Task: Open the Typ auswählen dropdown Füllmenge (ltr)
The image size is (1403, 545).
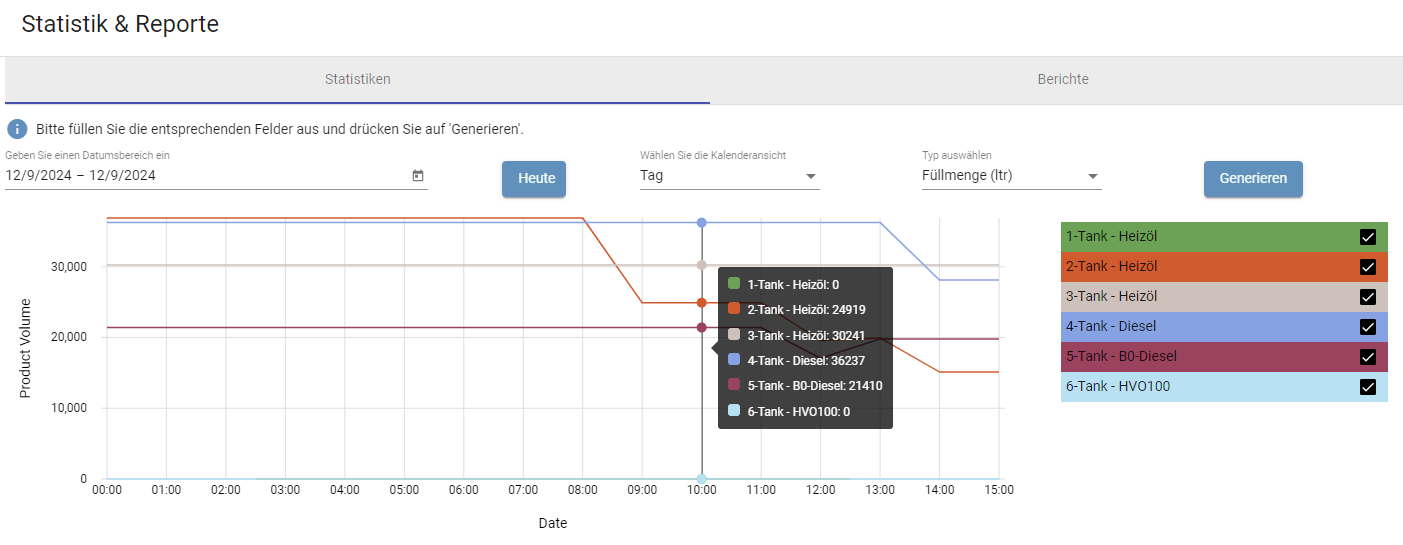Action: tap(1011, 176)
